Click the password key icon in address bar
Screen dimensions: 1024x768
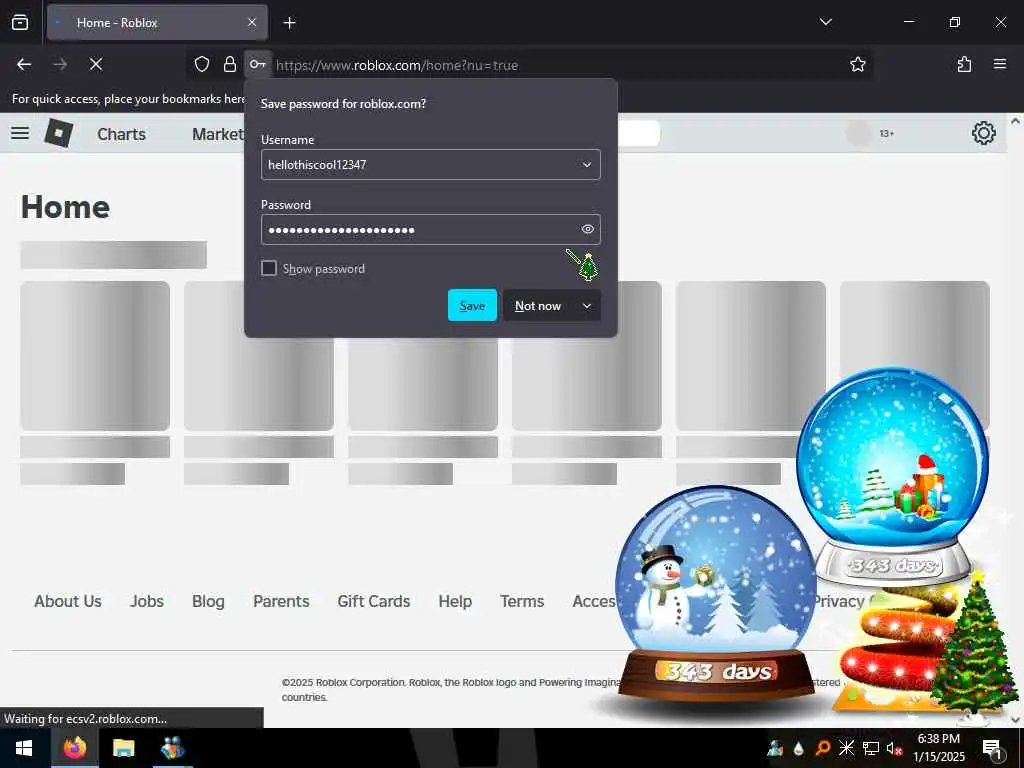click(x=258, y=64)
